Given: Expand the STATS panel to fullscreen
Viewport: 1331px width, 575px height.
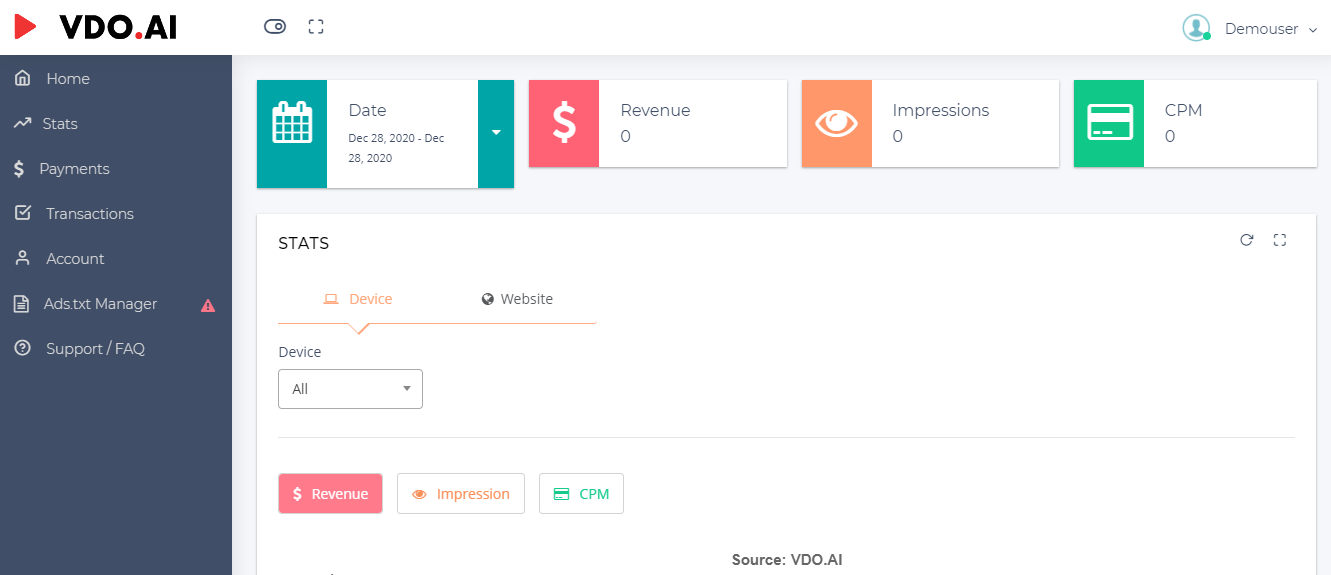Looking at the screenshot, I should [x=1279, y=240].
